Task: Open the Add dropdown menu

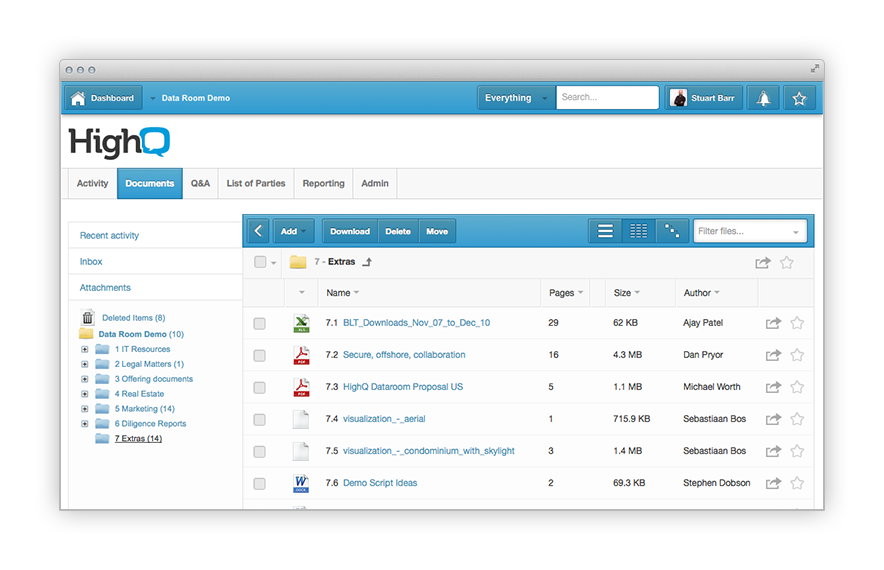Action: pos(293,231)
